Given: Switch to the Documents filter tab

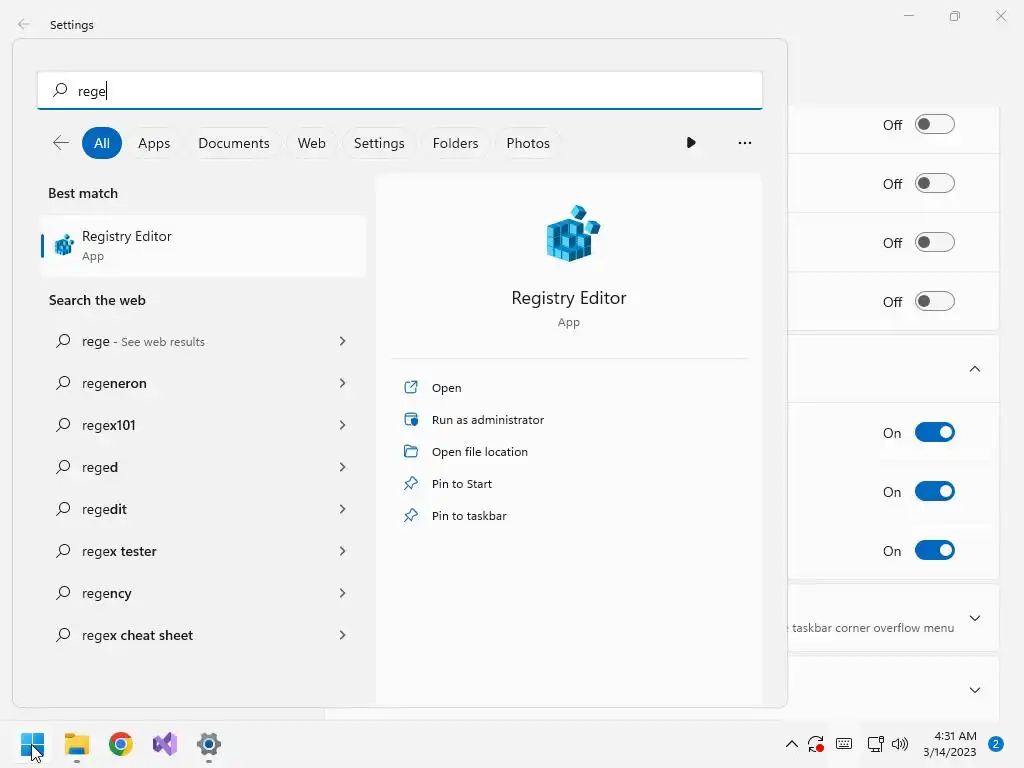Looking at the screenshot, I should click(234, 143).
